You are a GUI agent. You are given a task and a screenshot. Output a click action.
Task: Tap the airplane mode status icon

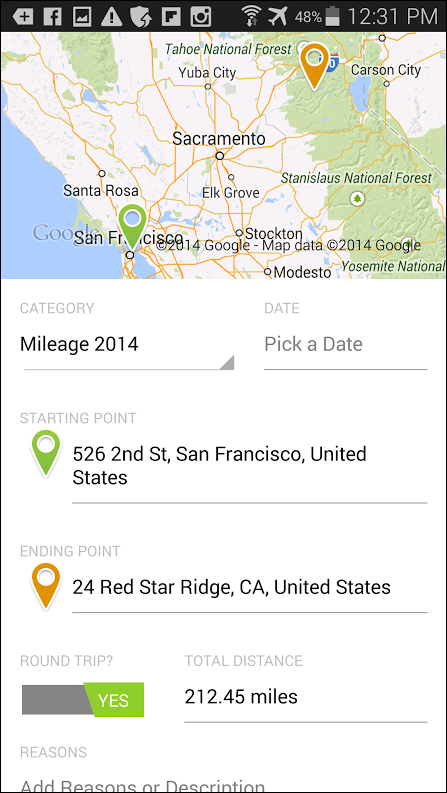pos(276,17)
